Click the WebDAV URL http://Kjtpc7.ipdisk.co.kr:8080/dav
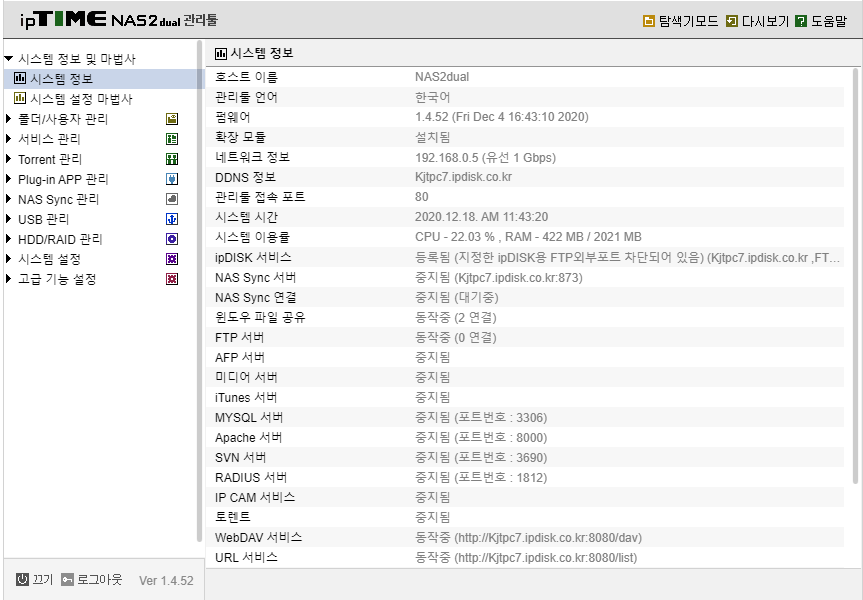 click(548, 538)
